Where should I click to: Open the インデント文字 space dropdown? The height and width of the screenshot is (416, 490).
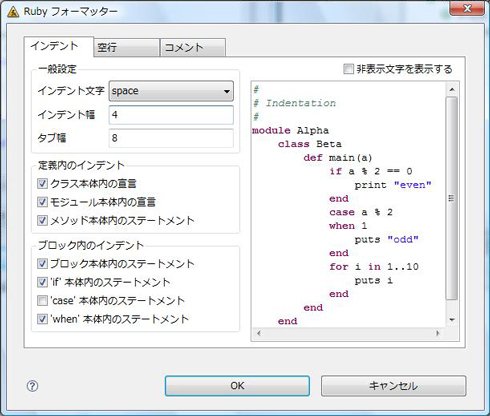pyautogui.click(x=171, y=91)
